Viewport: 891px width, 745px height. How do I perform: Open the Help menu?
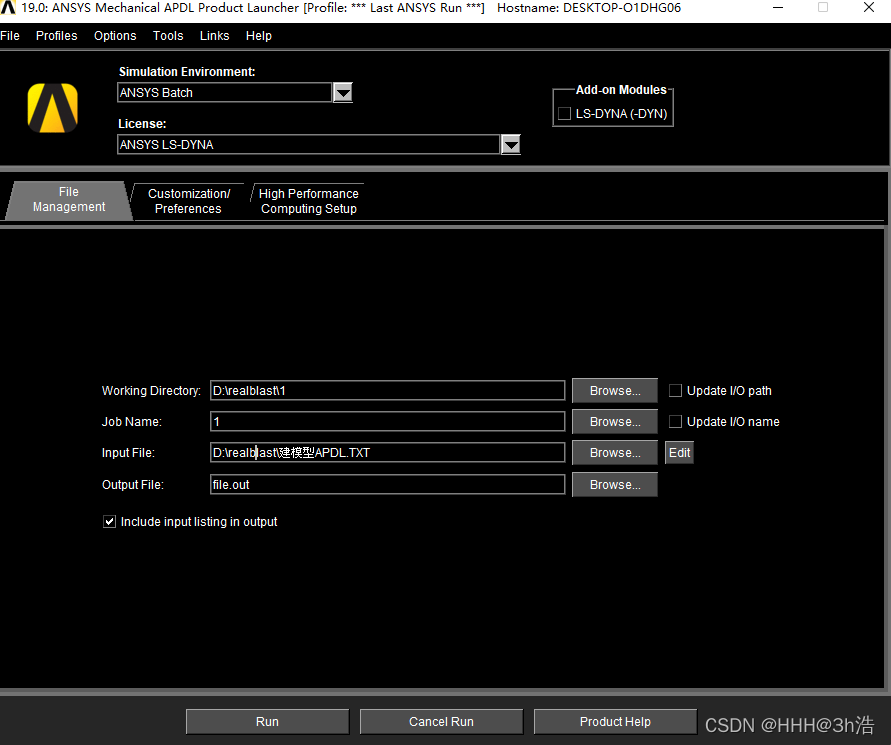(x=259, y=36)
